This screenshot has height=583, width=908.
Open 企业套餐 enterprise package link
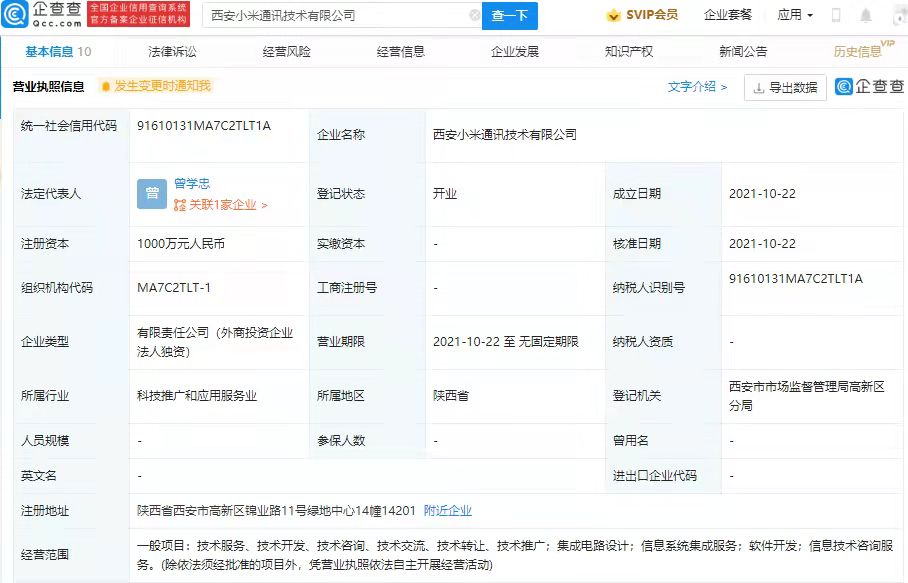tap(727, 15)
